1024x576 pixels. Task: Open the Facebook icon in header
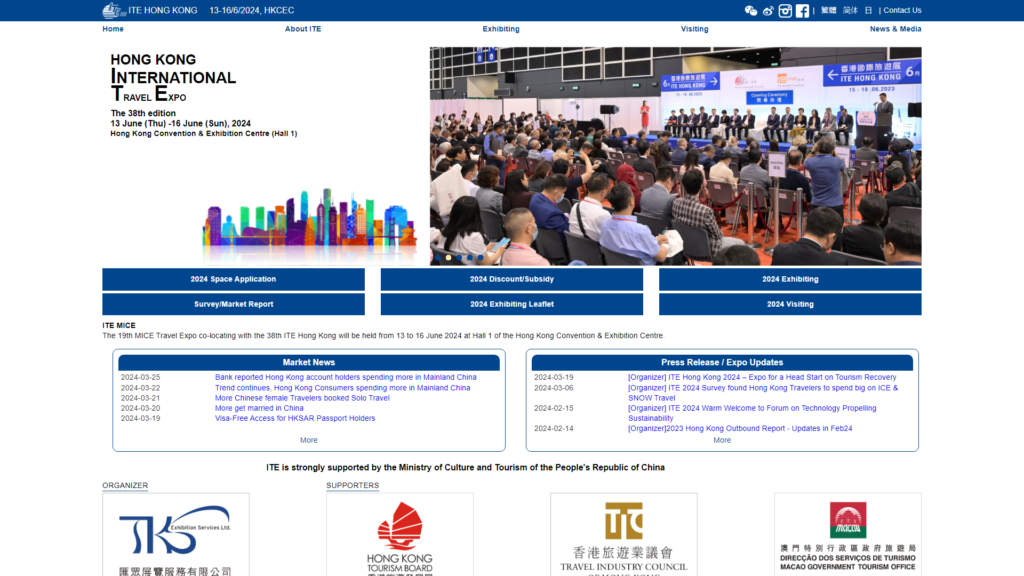click(802, 10)
